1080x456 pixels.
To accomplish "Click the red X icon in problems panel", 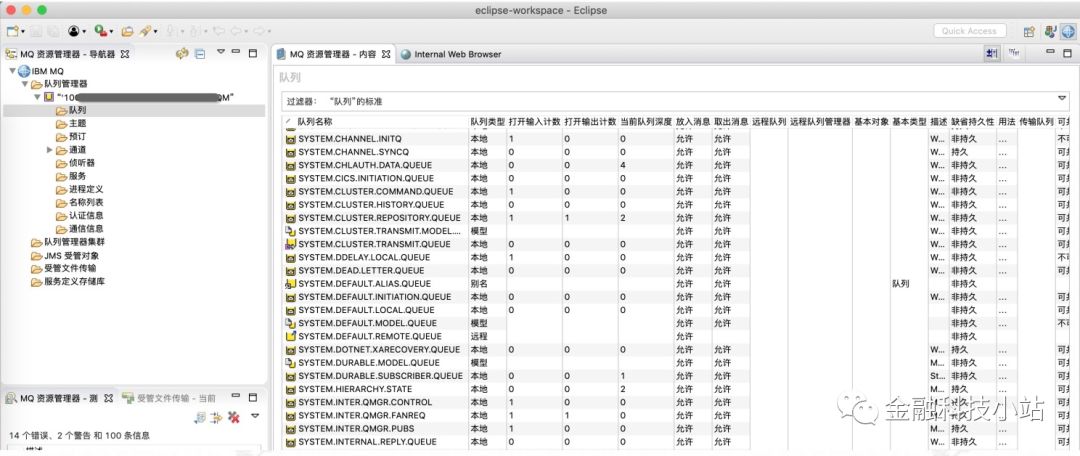I will pyautogui.click(x=234, y=417).
